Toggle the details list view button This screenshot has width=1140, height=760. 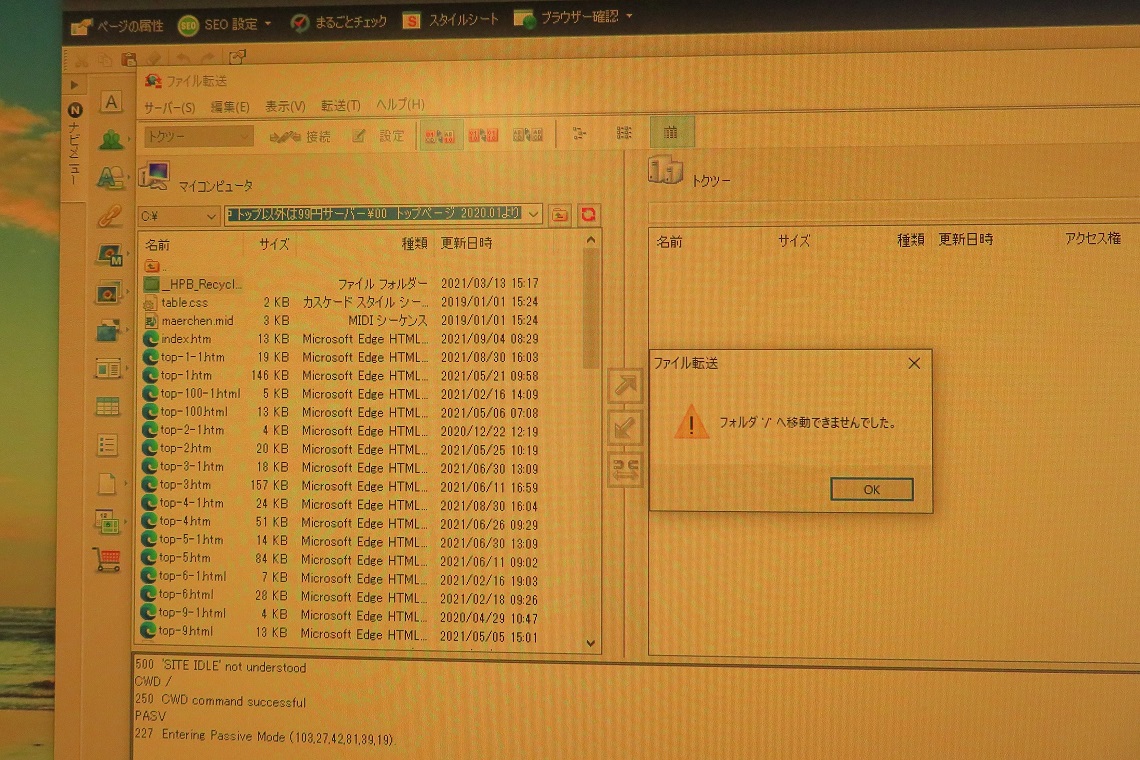(x=671, y=133)
